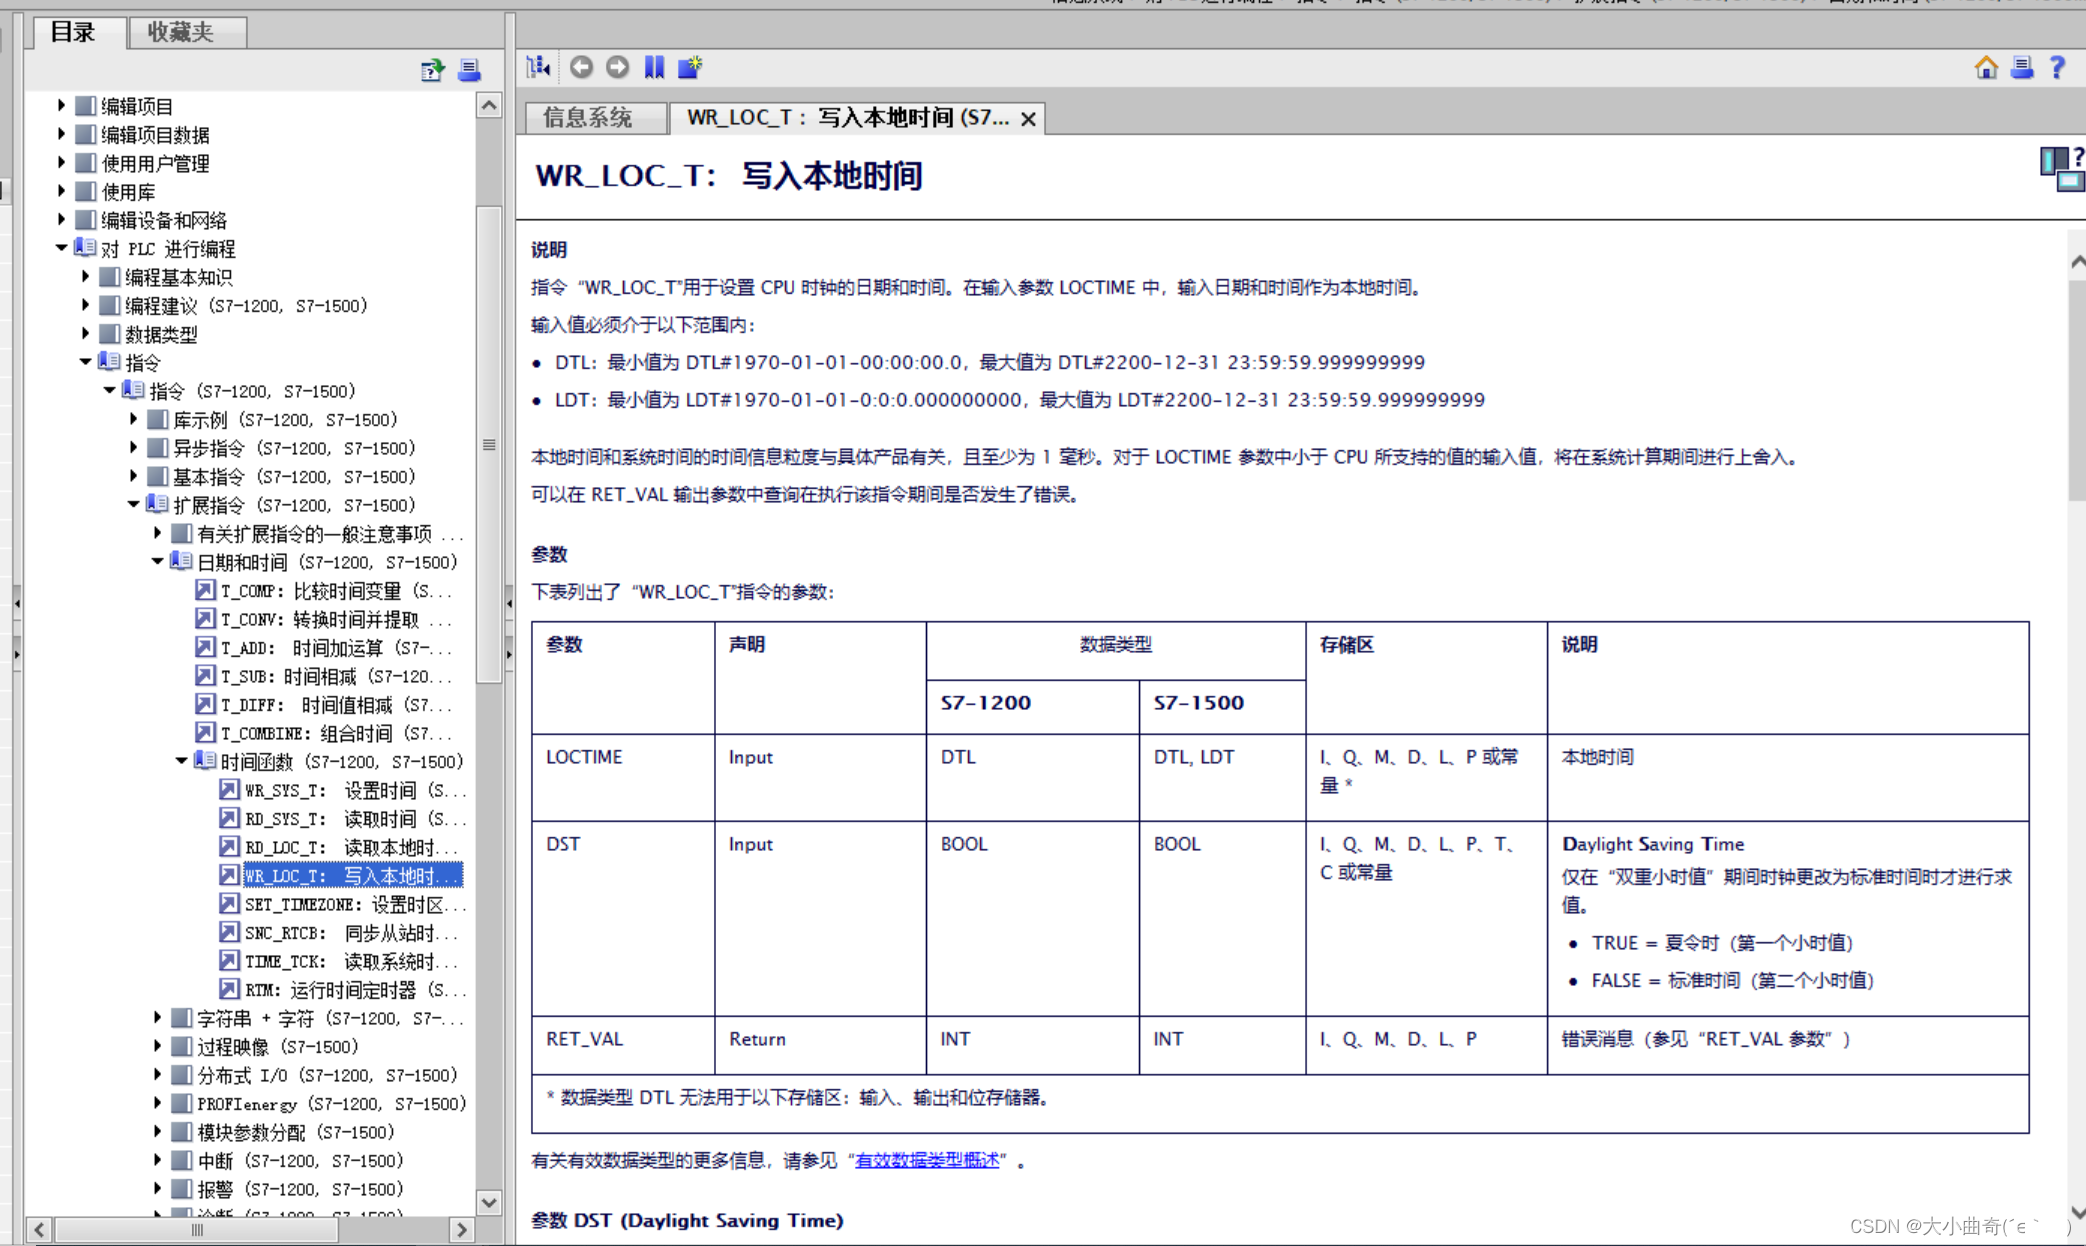Collapse the 时间函数 tree node
This screenshot has height=1246, width=2086.
click(181, 761)
